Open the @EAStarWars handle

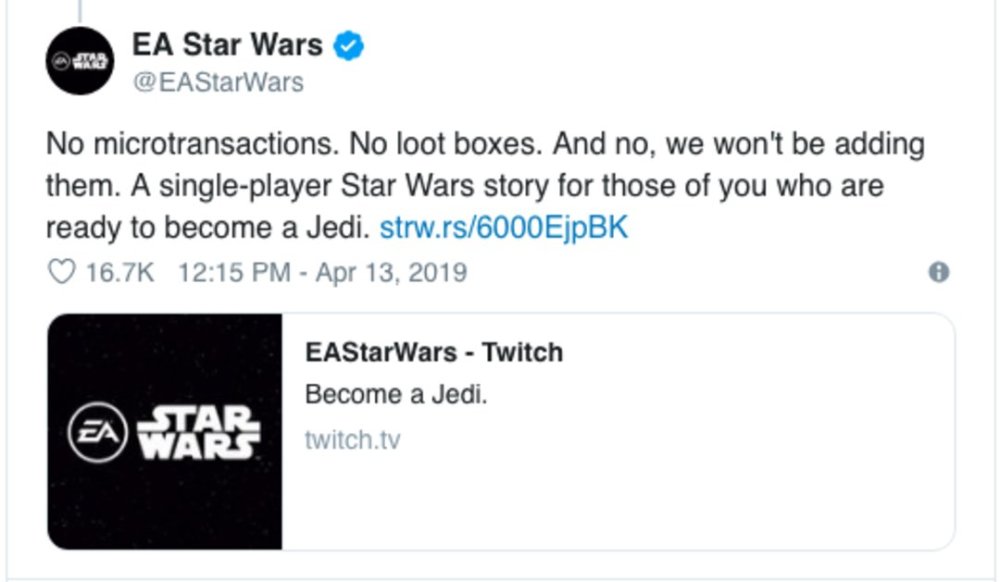coord(217,82)
